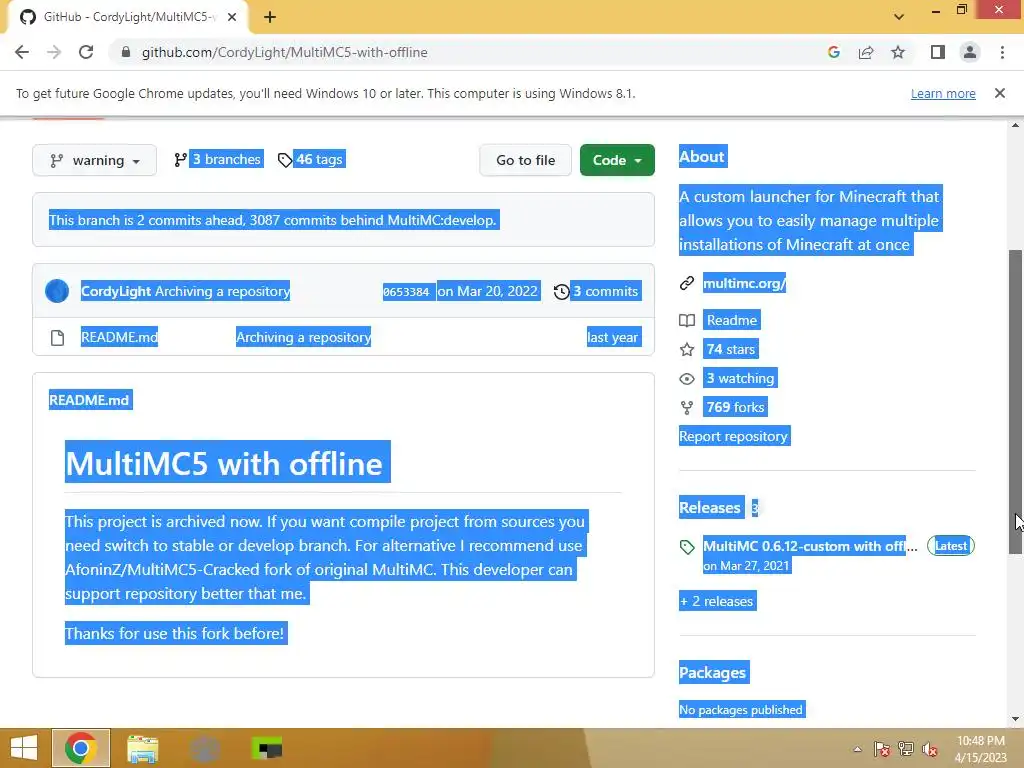
Task: Show hidden system tray icons
Action: tap(857, 749)
